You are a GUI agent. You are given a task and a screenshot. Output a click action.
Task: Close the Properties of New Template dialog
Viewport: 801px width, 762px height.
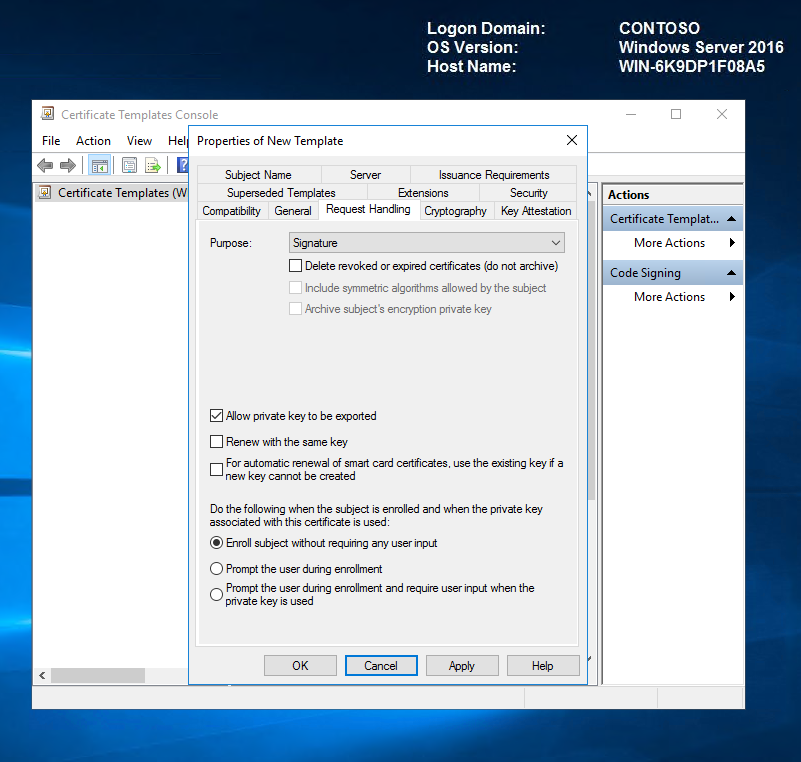point(572,140)
